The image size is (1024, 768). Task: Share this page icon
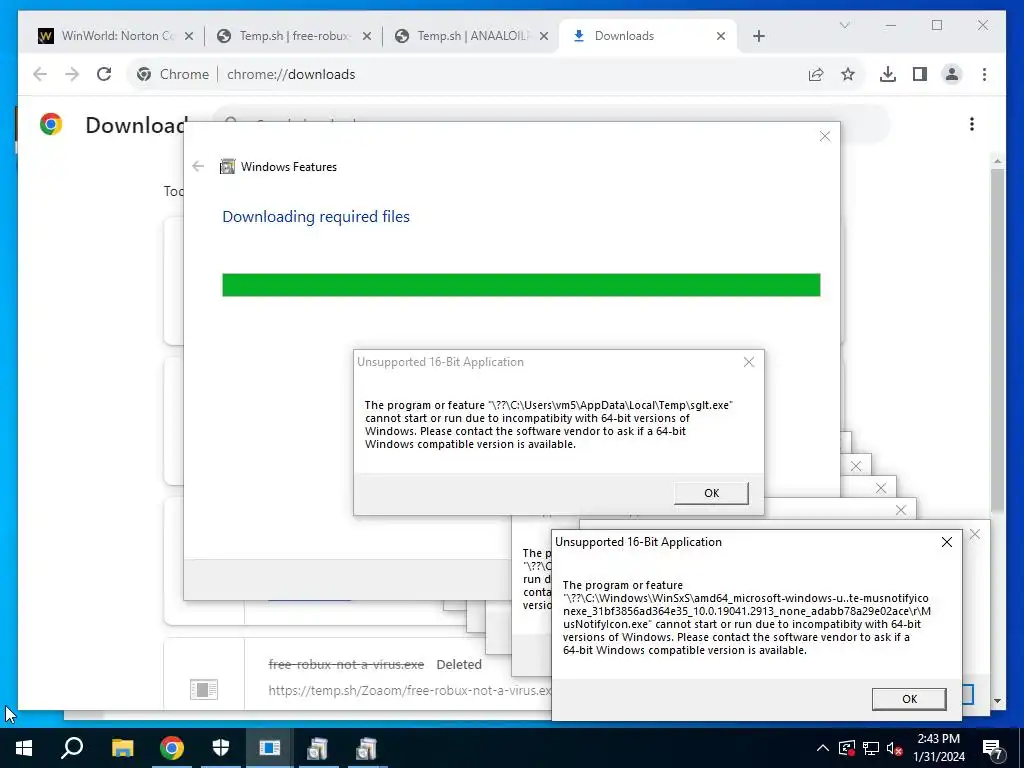point(816,74)
